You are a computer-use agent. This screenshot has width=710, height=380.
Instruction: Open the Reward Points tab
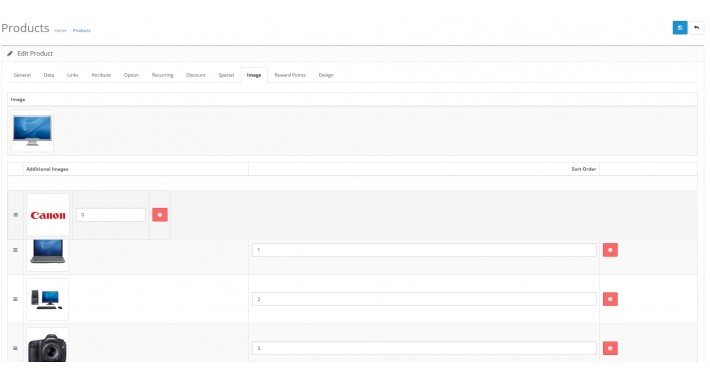(290, 75)
